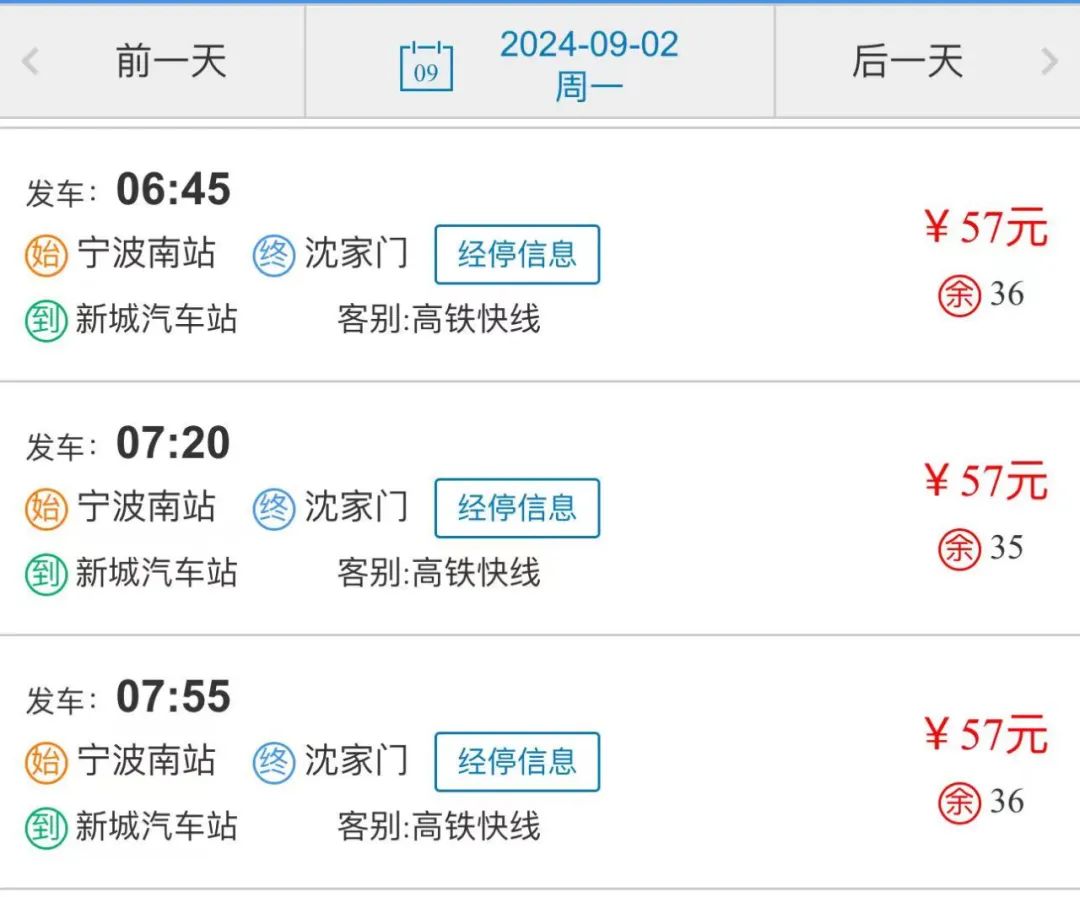Open the 2024-09-02 date selector
Viewport: 1080px width, 897px height.
(589, 65)
